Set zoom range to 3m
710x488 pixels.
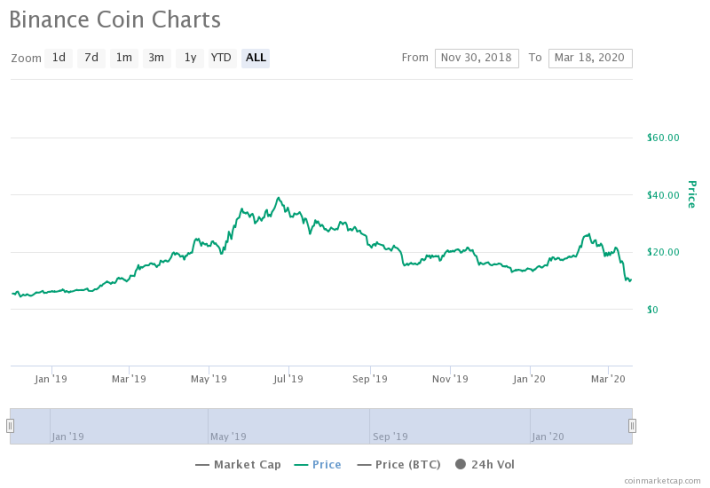coord(156,58)
